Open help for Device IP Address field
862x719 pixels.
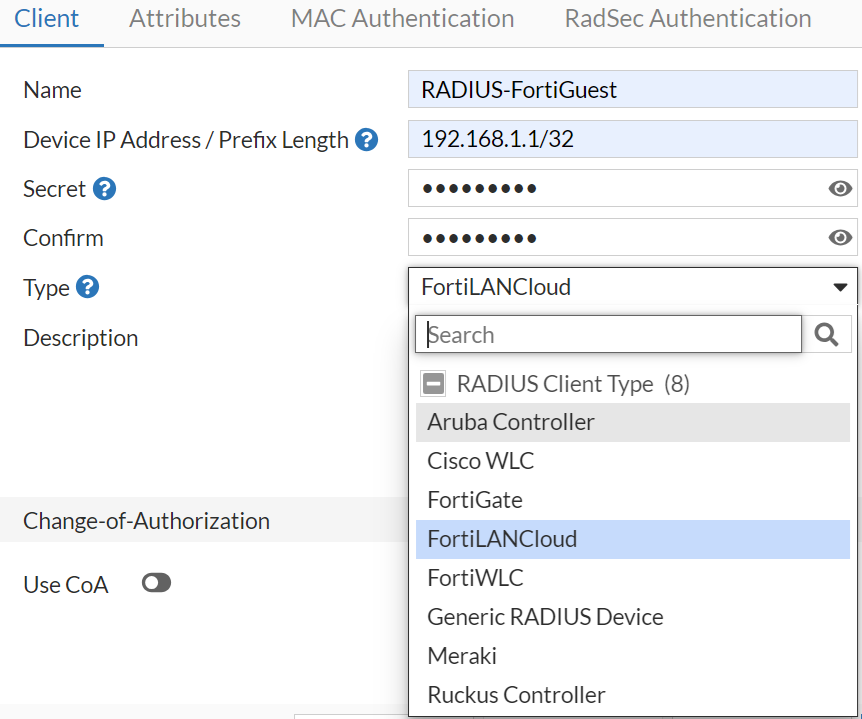click(x=366, y=140)
